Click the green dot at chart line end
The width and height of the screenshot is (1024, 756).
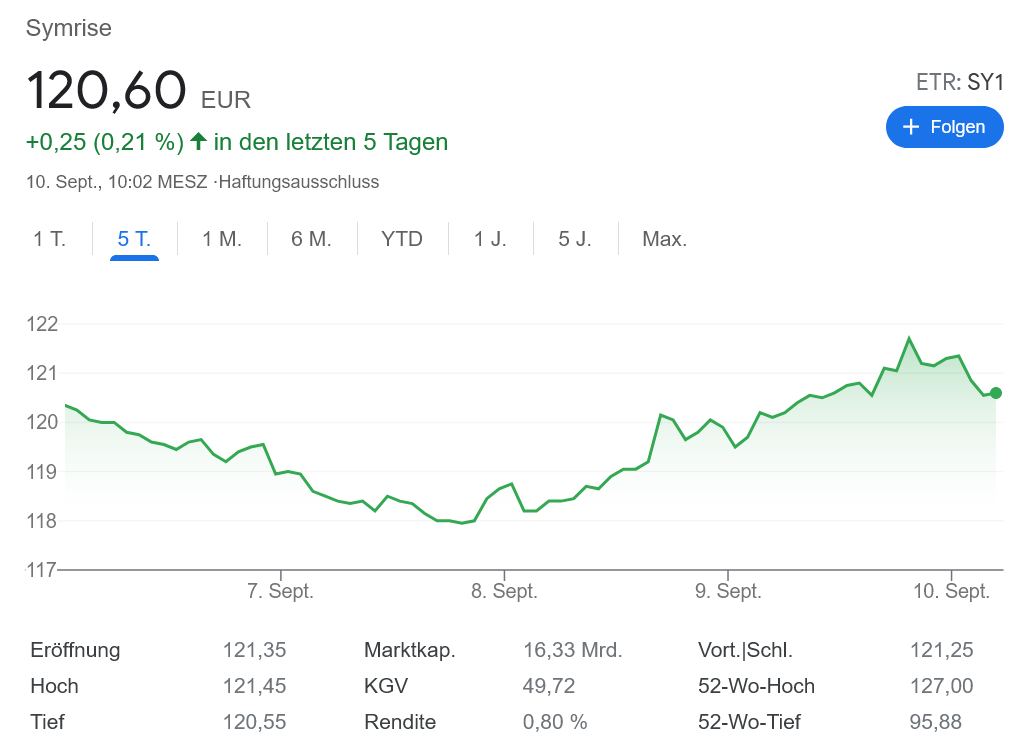pyautogui.click(x=995, y=393)
